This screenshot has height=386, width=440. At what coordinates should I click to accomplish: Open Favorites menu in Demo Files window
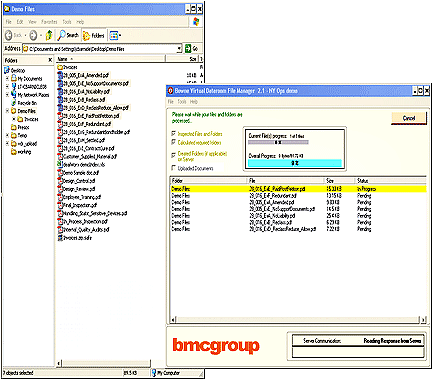tap(49, 22)
